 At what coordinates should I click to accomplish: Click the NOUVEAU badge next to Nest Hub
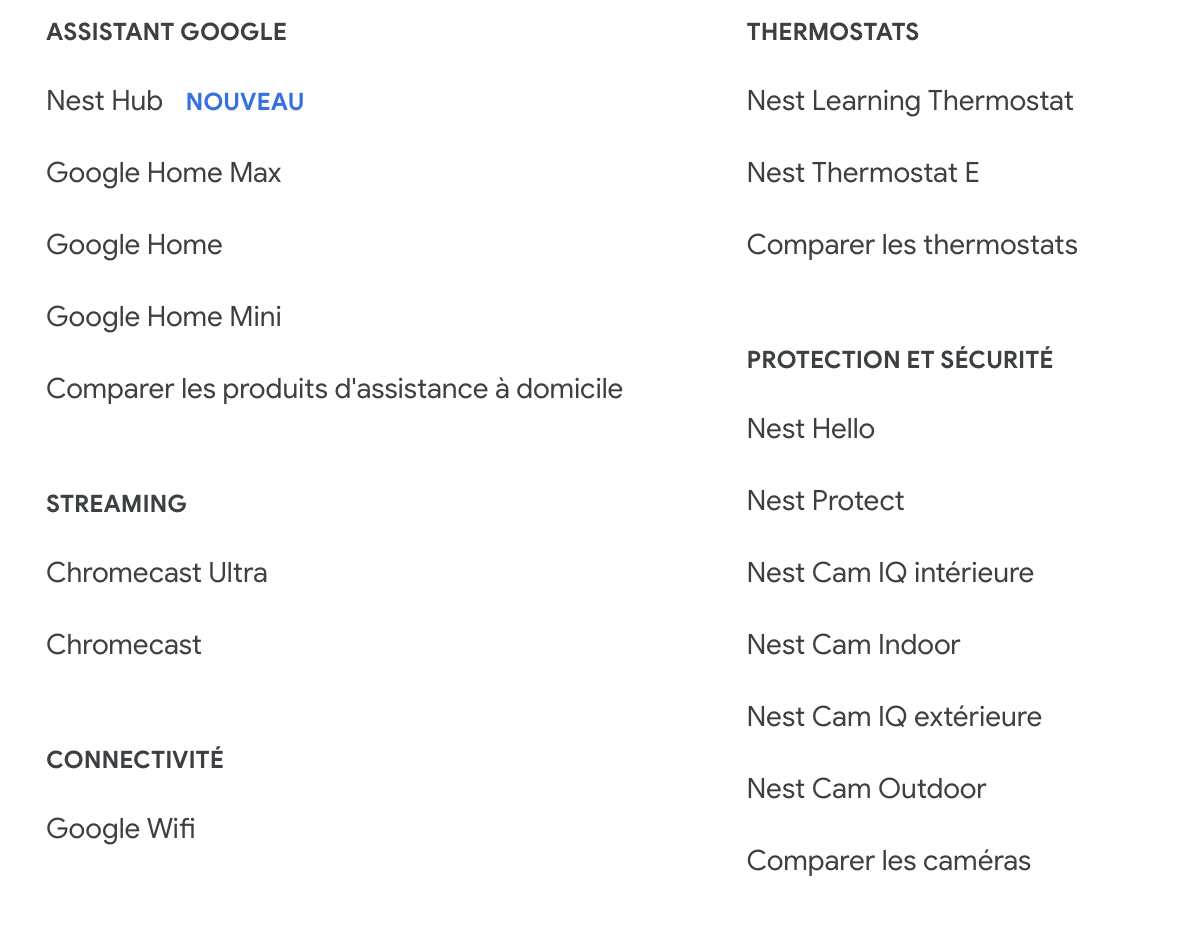click(x=245, y=102)
